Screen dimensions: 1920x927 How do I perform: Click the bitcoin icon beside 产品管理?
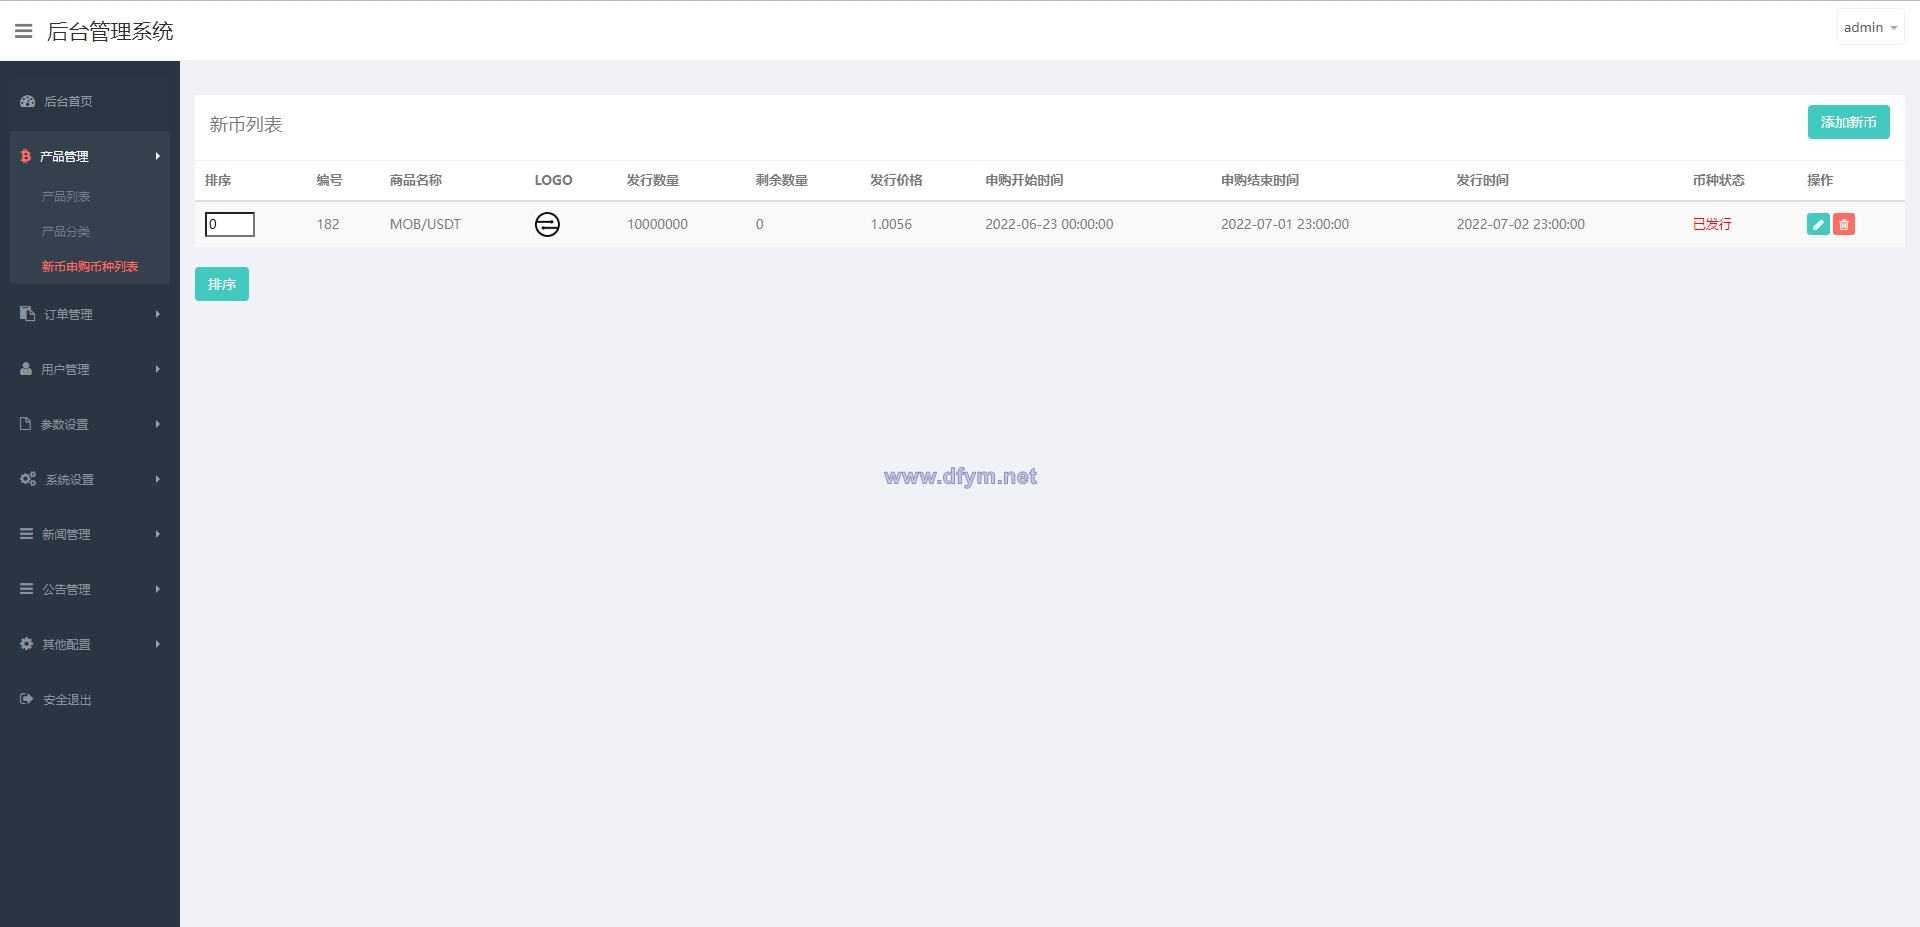26,156
